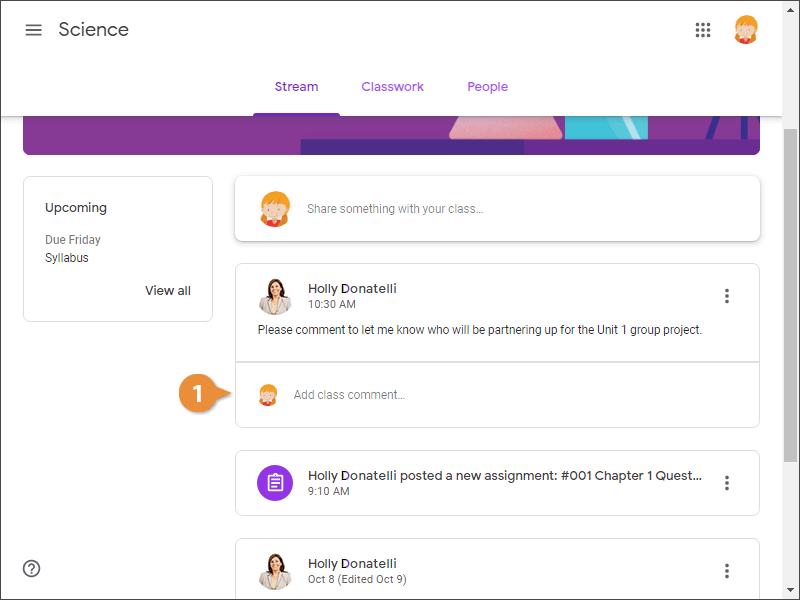The height and width of the screenshot is (600, 800).
Task: Click Holly Donatelli's photo on Oct 8 post
Action: pos(275,571)
